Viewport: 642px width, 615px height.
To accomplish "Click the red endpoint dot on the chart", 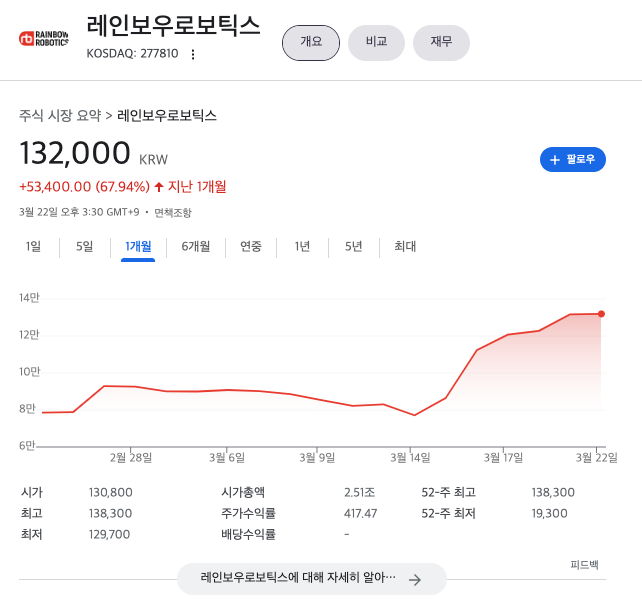I will [x=601, y=314].
